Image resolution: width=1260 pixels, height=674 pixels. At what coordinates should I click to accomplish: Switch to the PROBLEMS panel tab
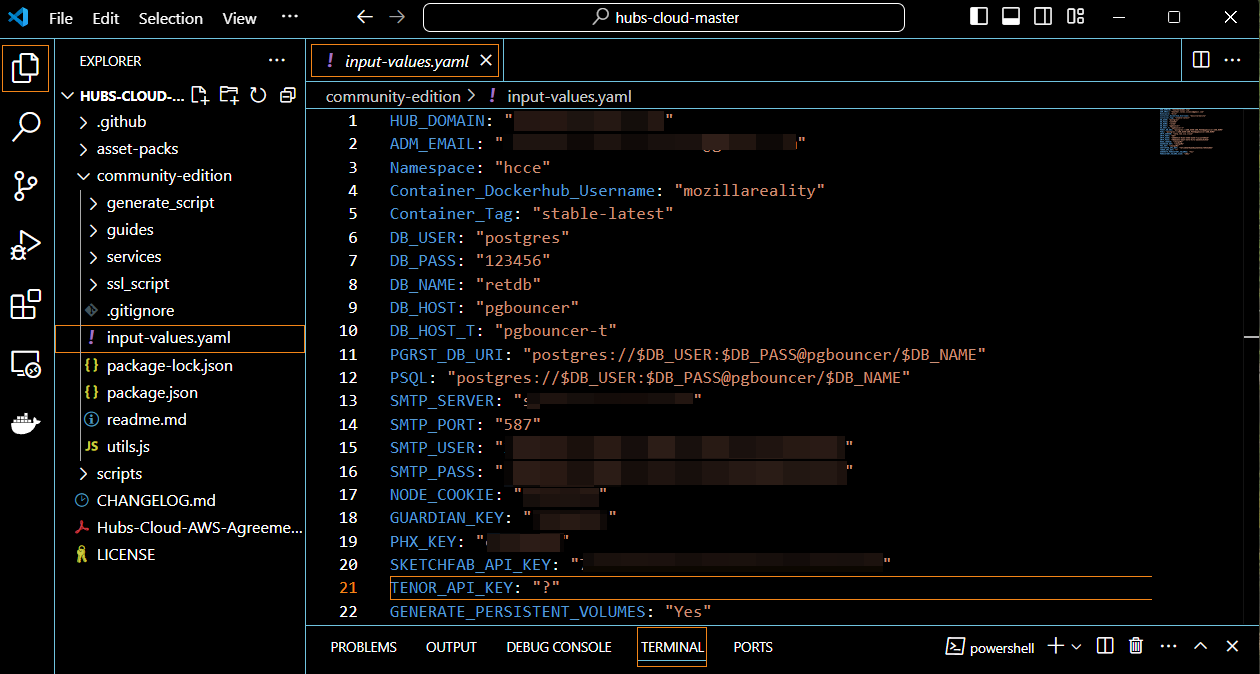pyautogui.click(x=364, y=647)
